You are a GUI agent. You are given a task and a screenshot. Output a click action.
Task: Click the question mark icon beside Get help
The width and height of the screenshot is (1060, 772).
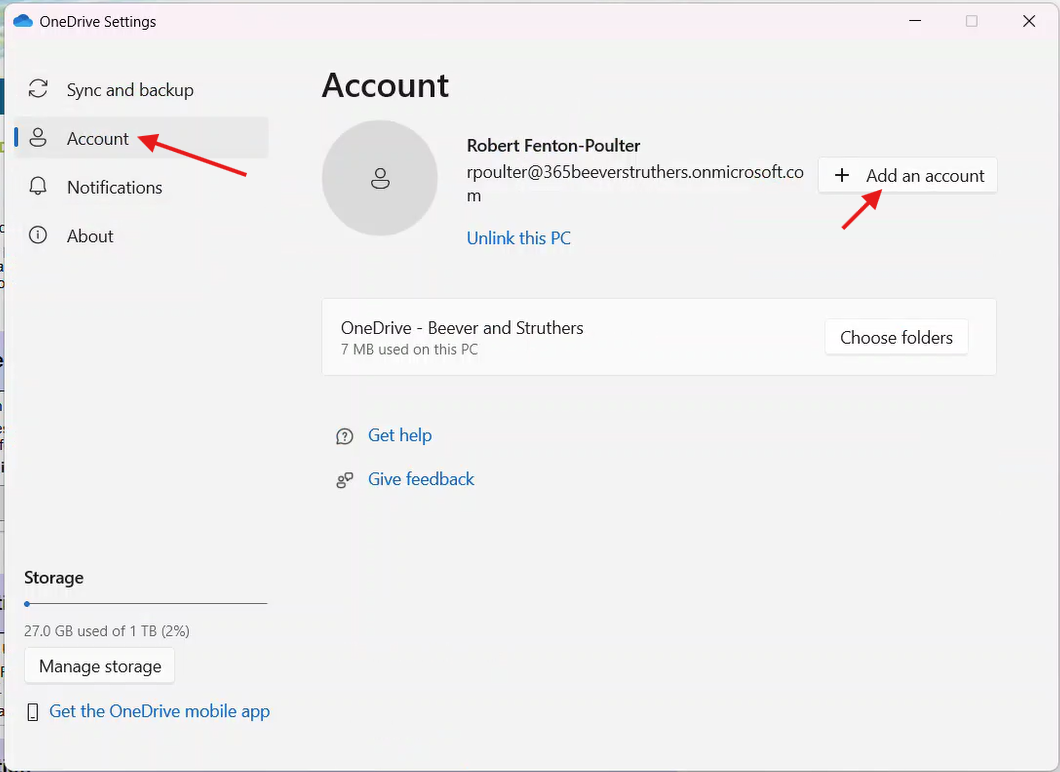click(345, 436)
